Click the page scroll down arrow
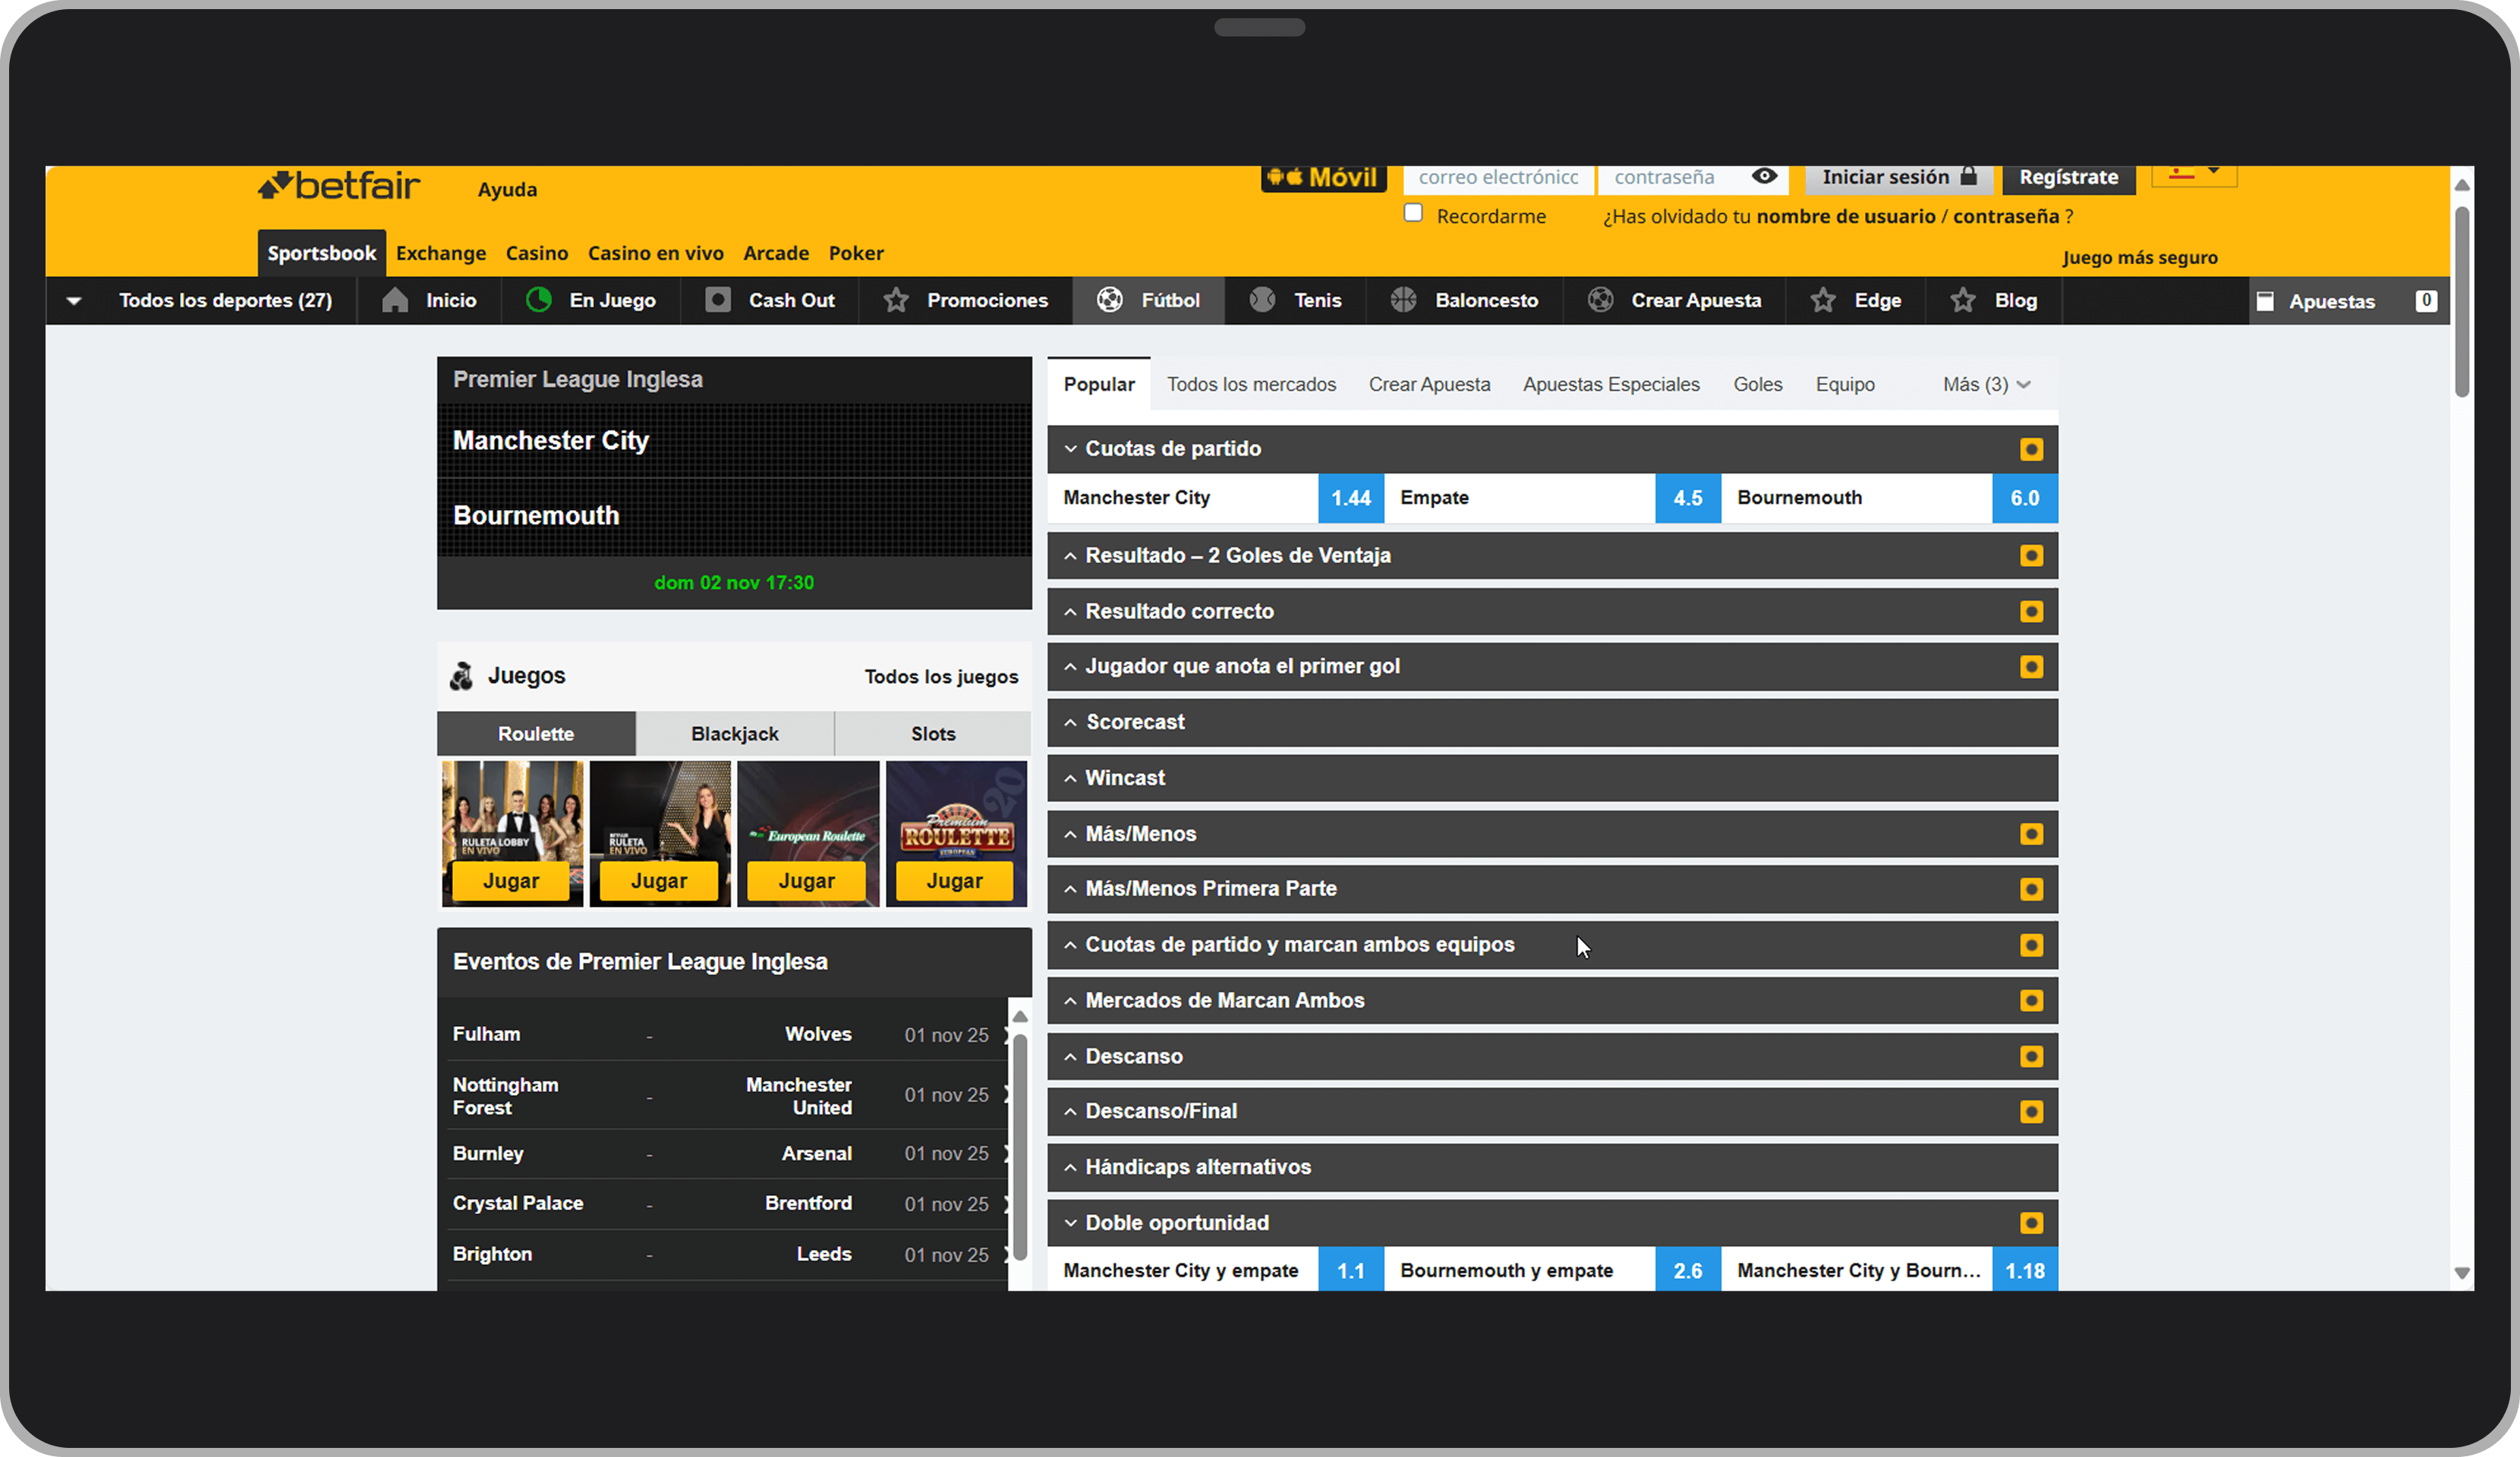 2461,1273
